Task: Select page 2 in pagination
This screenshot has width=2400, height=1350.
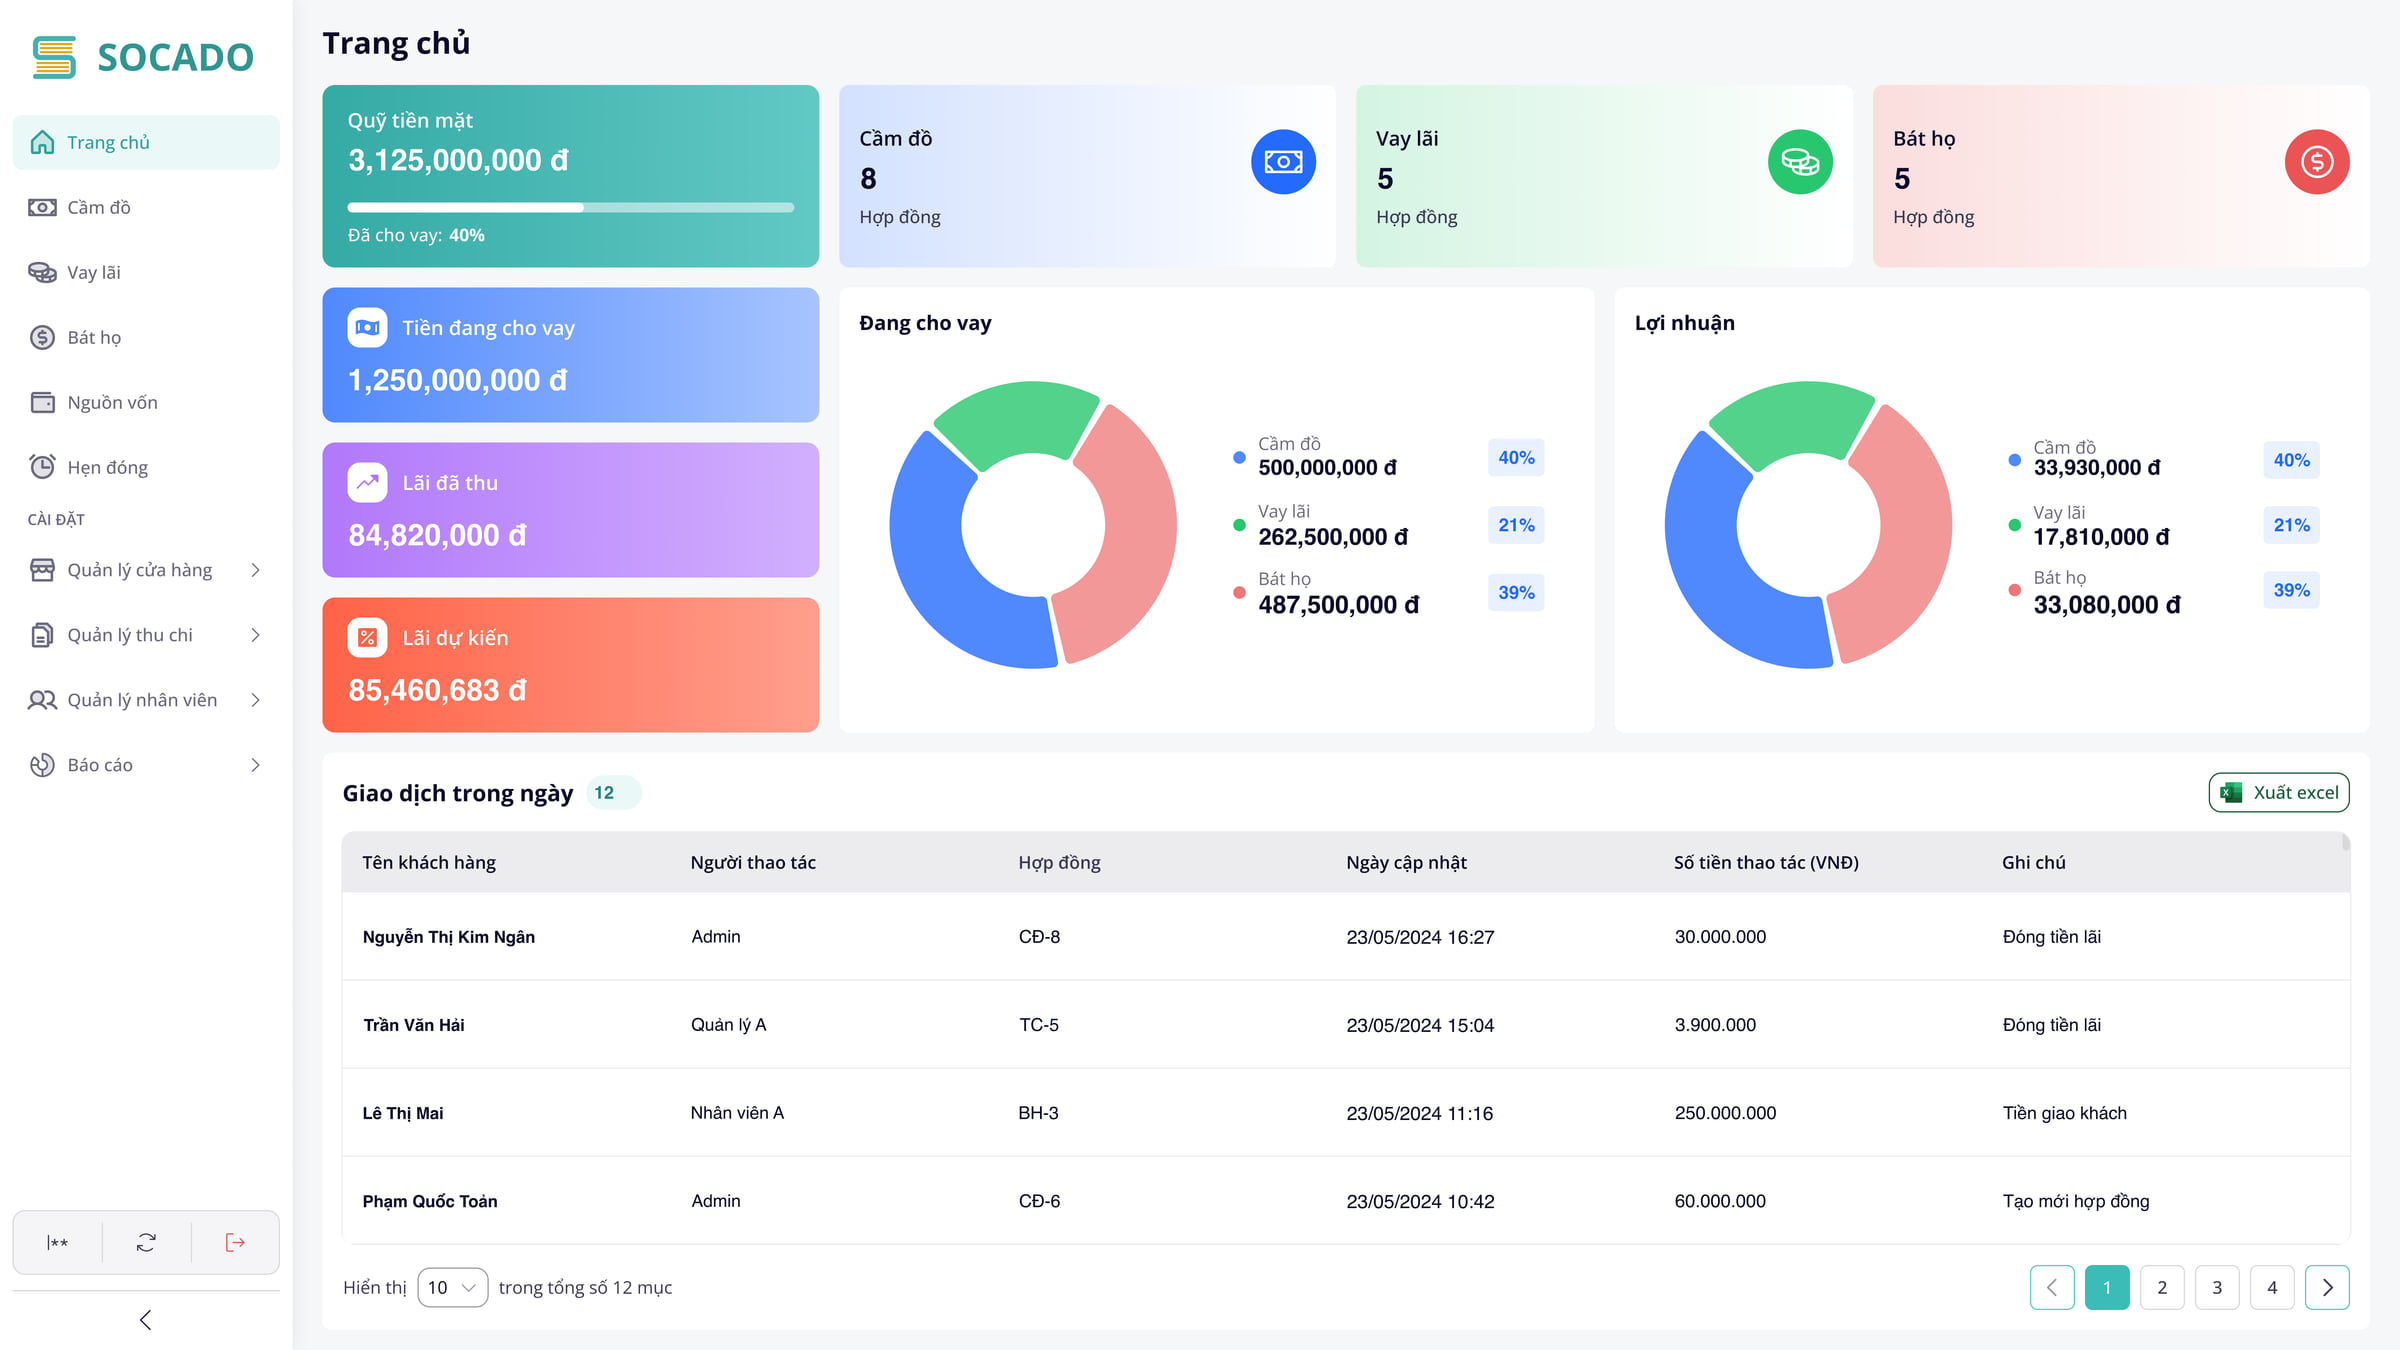Action: [x=2162, y=1288]
